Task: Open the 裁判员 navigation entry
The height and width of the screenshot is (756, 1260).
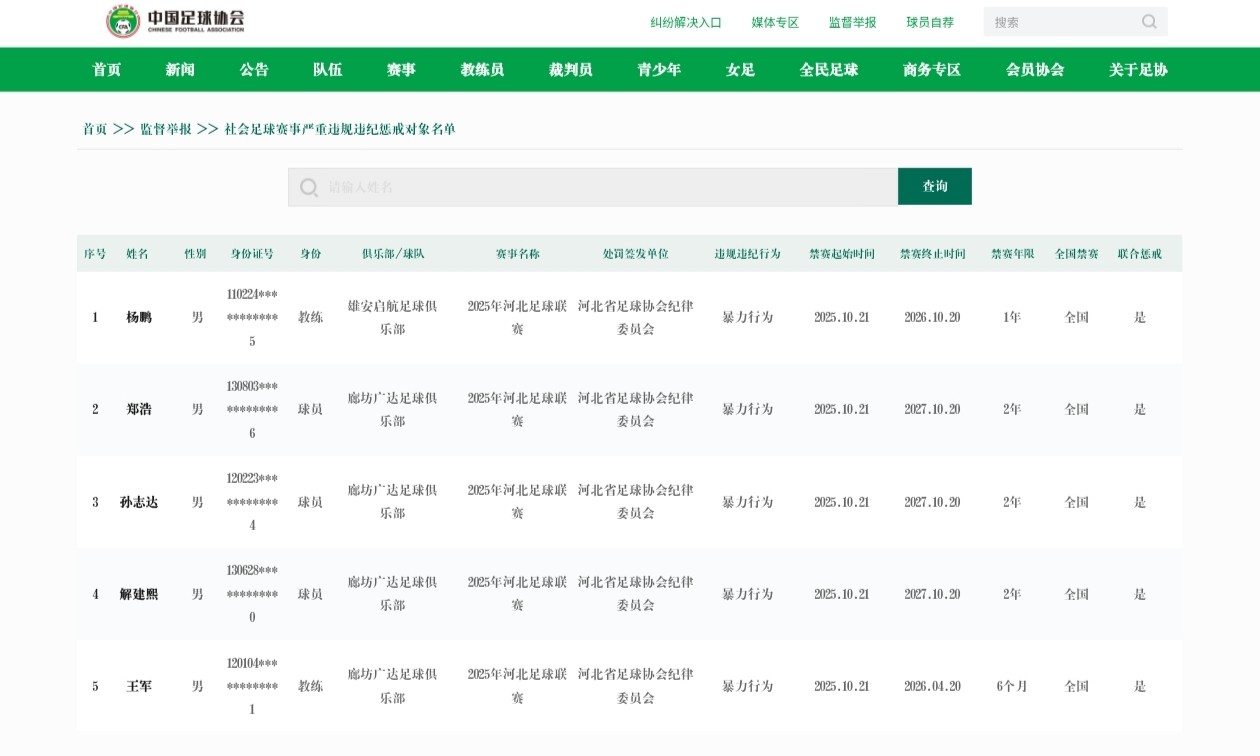Action: click(569, 69)
